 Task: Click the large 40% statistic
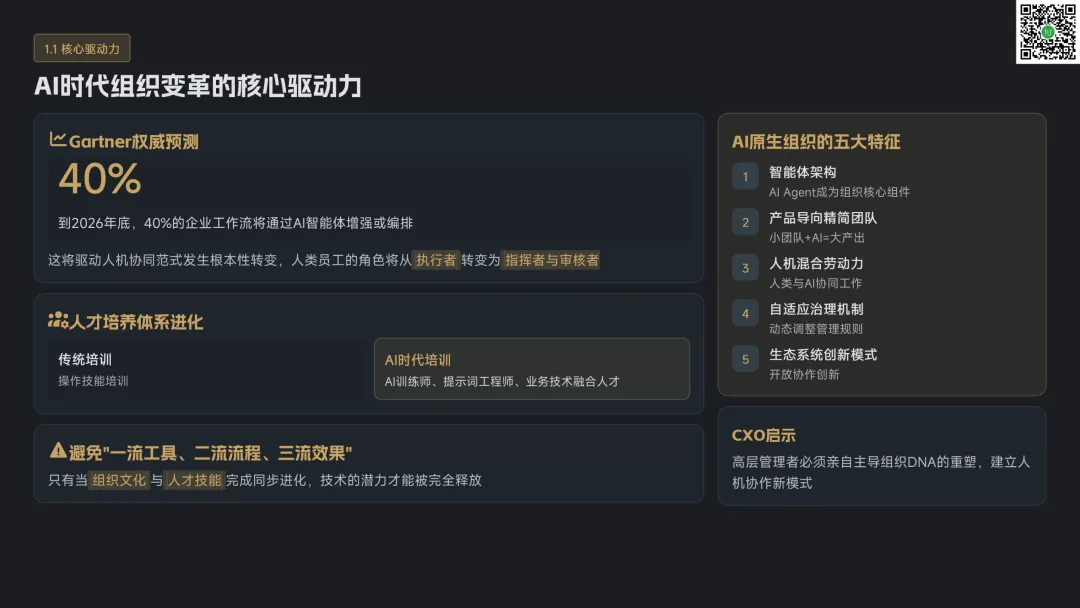[100, 180]
